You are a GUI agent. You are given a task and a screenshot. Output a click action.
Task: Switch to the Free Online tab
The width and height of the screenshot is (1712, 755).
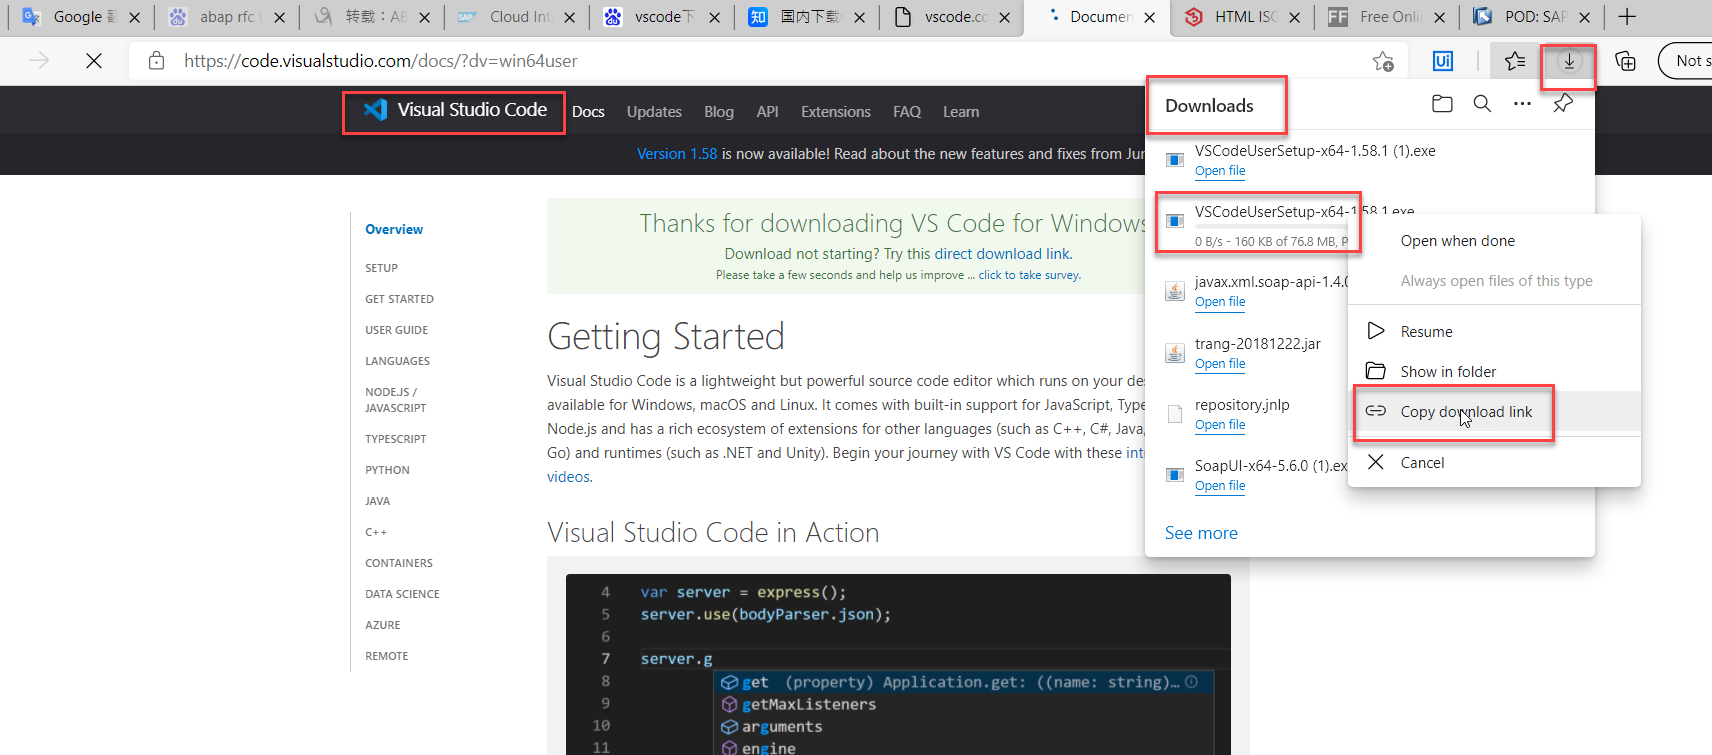pos(1388,17)
